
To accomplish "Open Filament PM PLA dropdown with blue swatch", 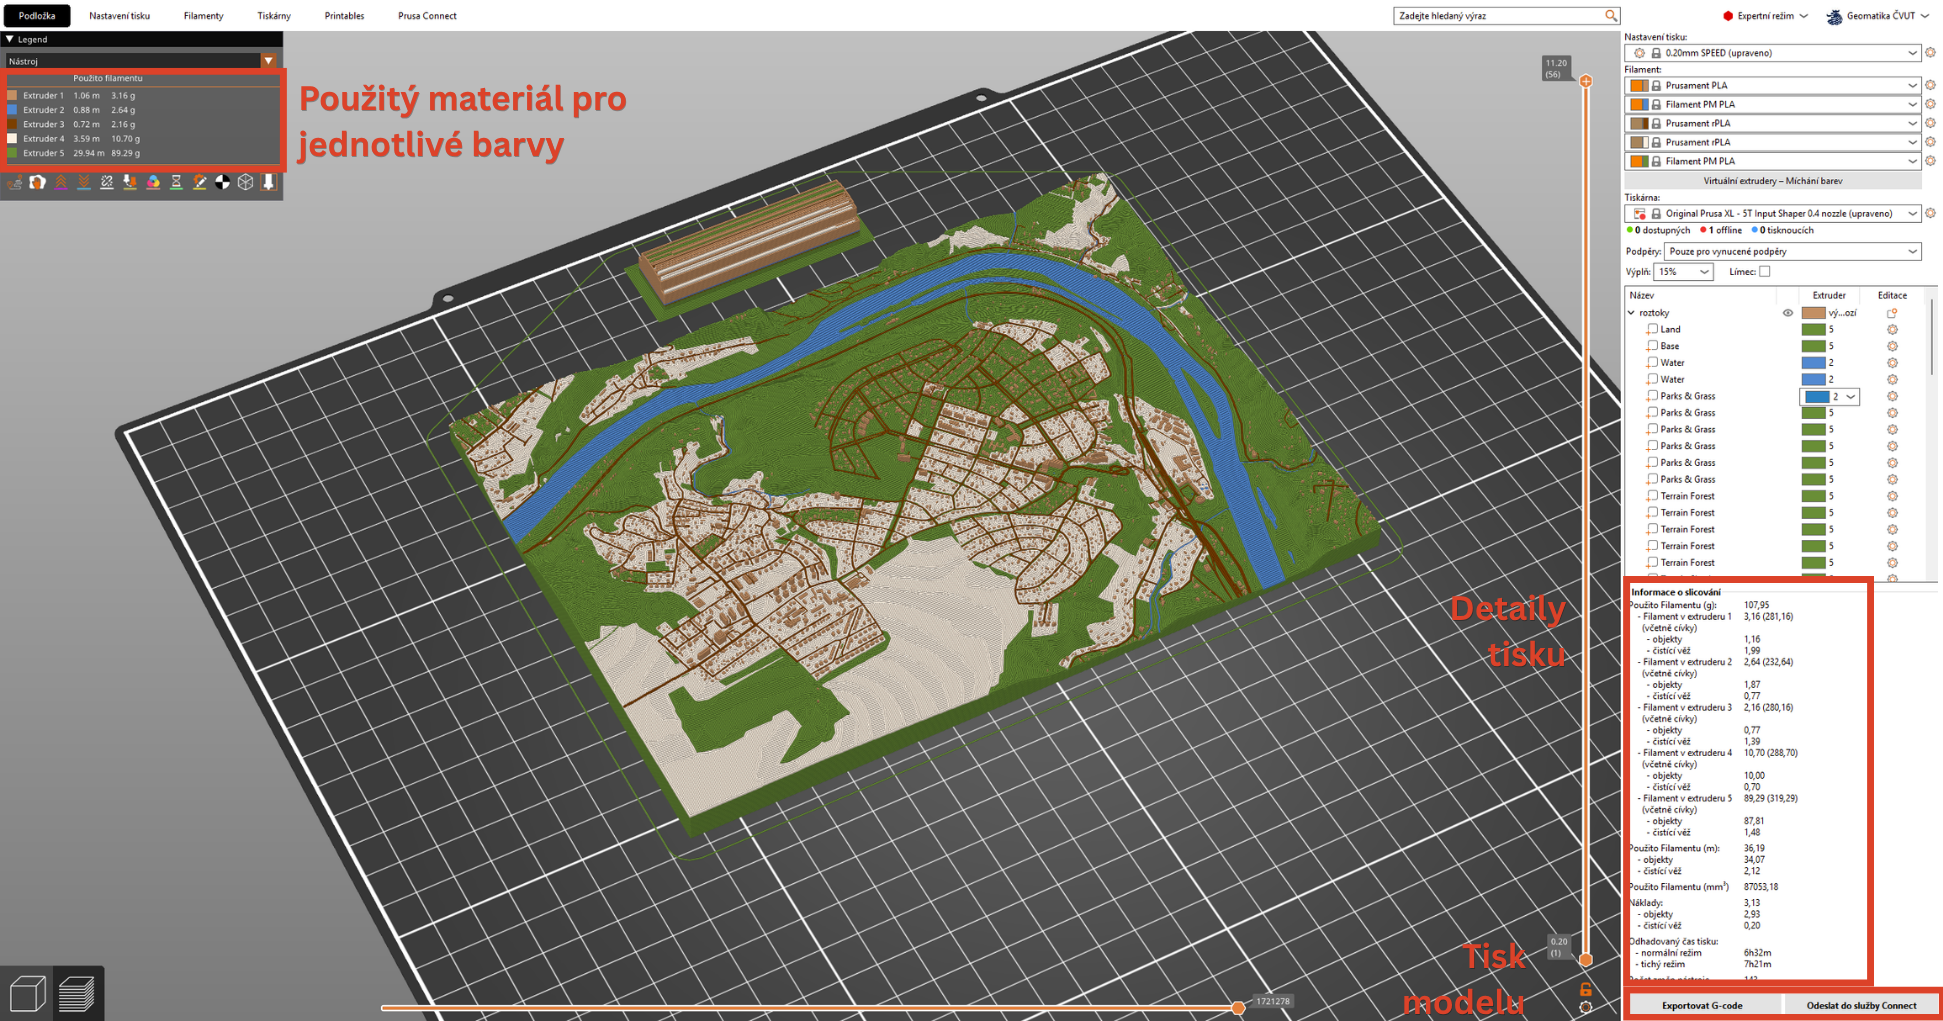I will pos(1772,104).
